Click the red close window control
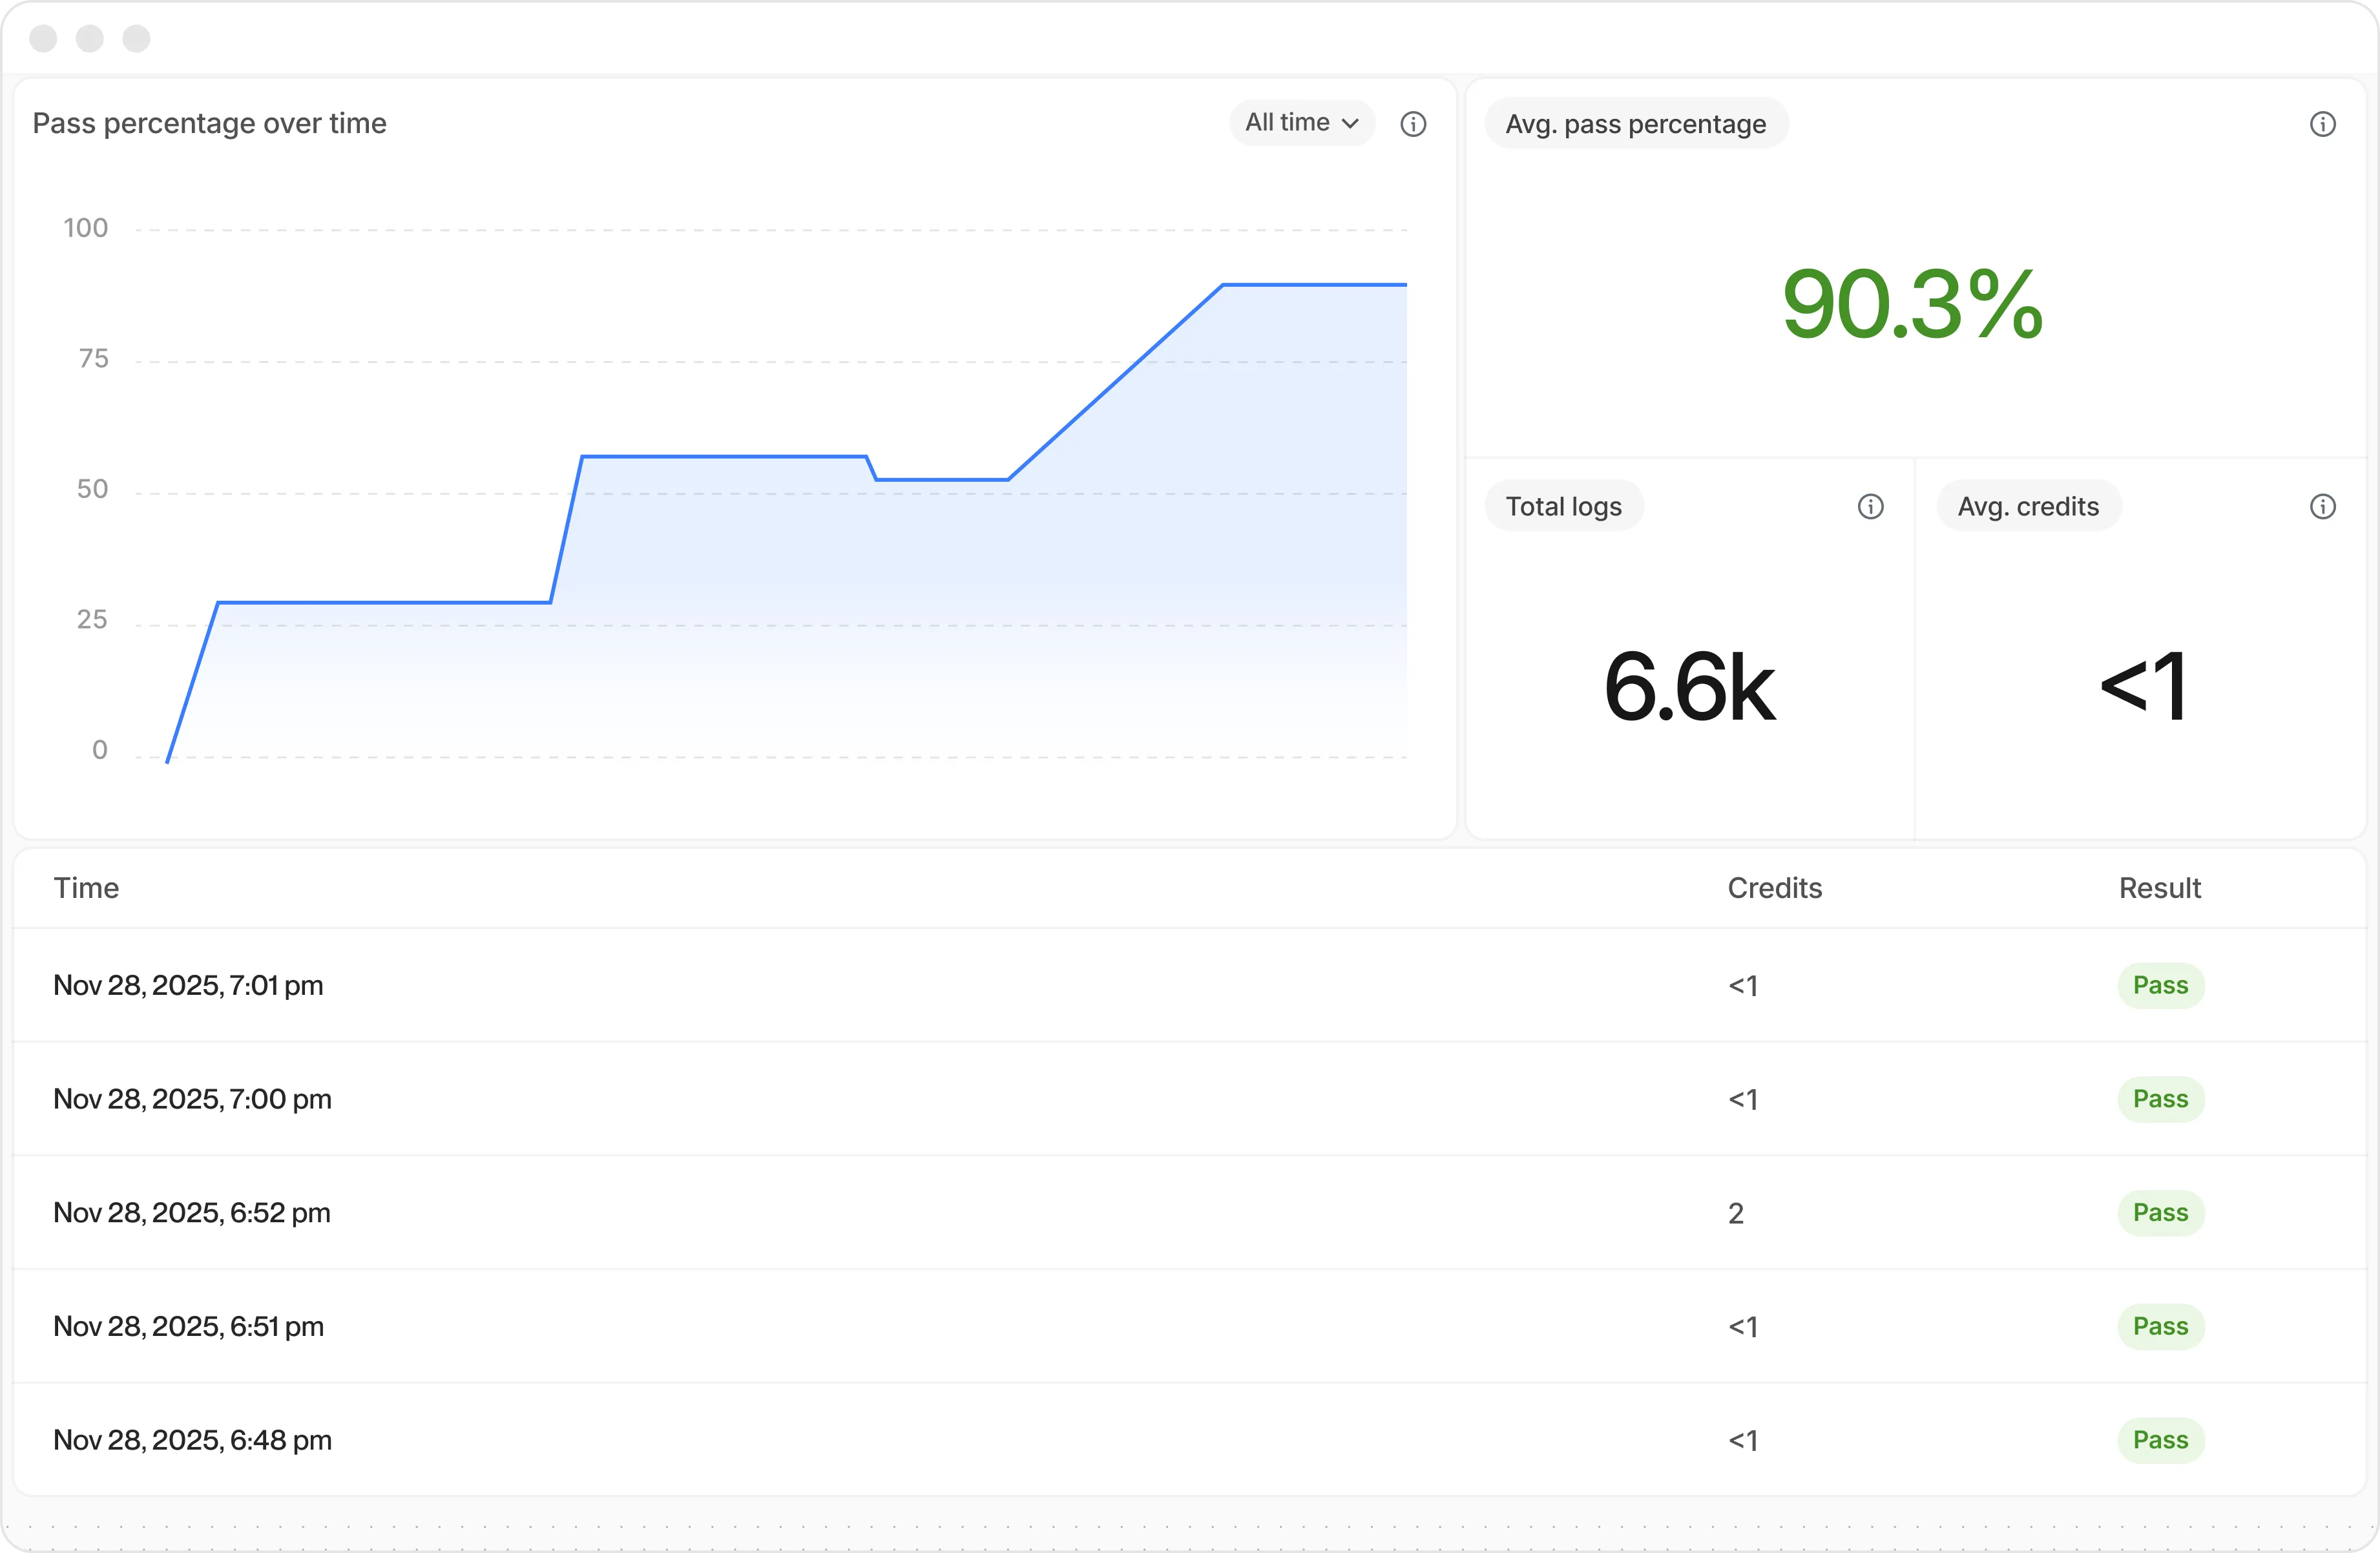The image size is (2380, 1553). 43,38
